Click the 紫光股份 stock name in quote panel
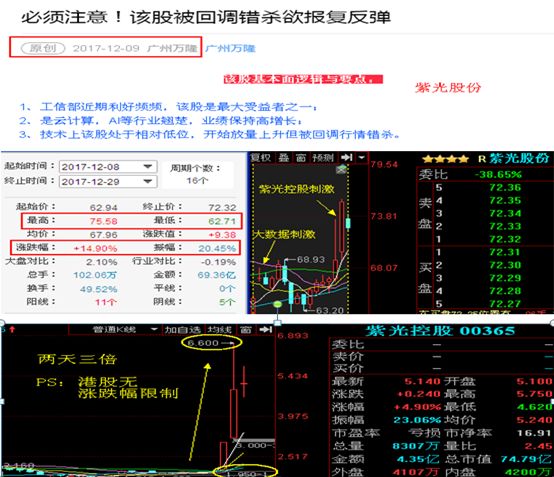 [519, 158]
